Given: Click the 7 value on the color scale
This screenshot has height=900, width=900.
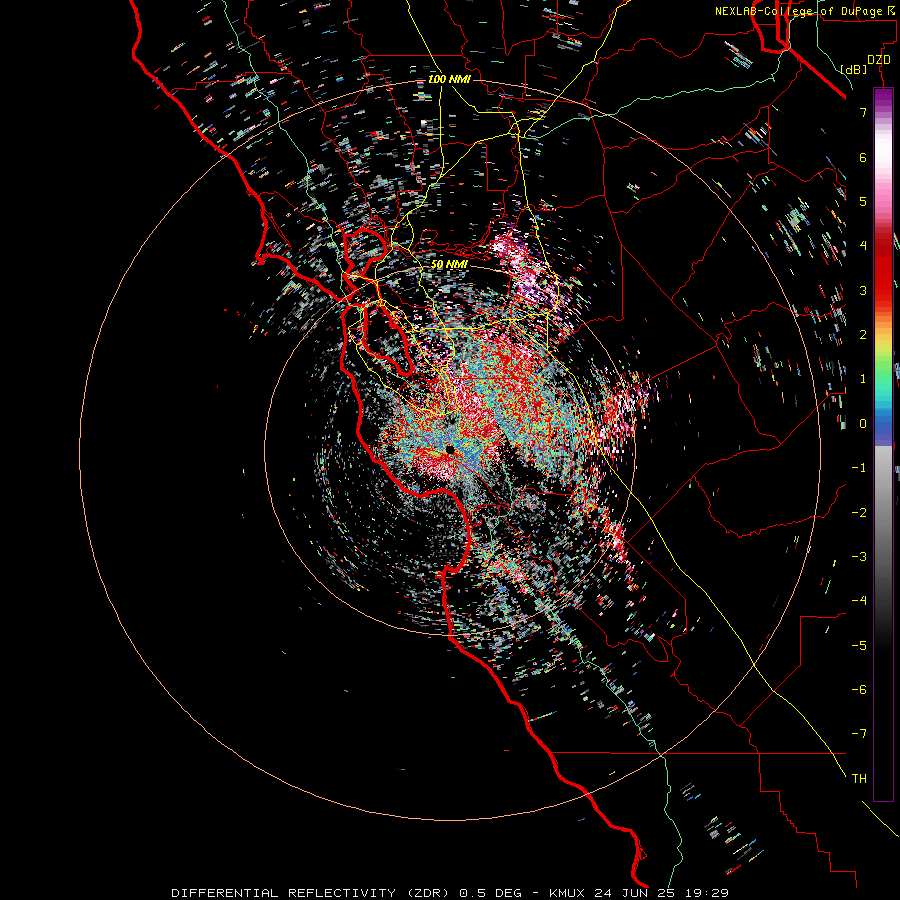Looking at the screenshot, I should 863,112.
